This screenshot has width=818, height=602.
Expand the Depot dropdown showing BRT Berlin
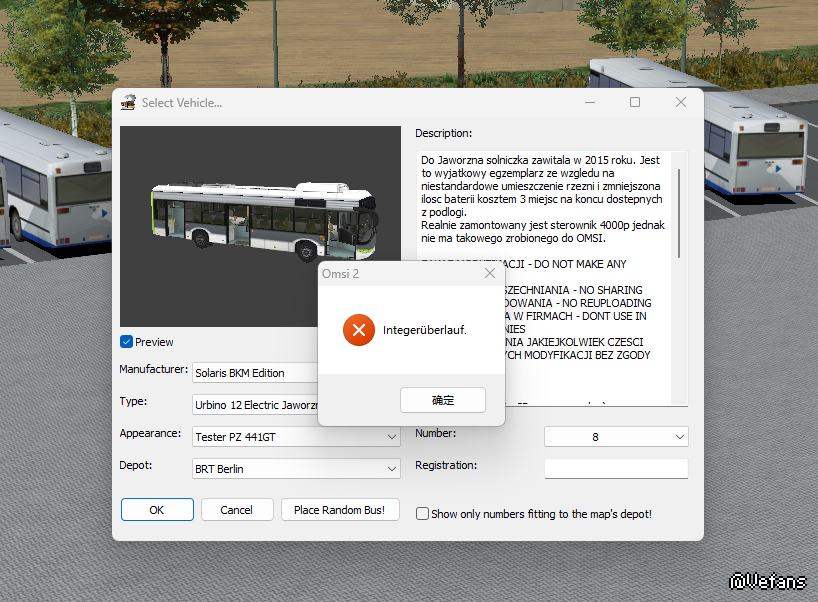[392, 469]
